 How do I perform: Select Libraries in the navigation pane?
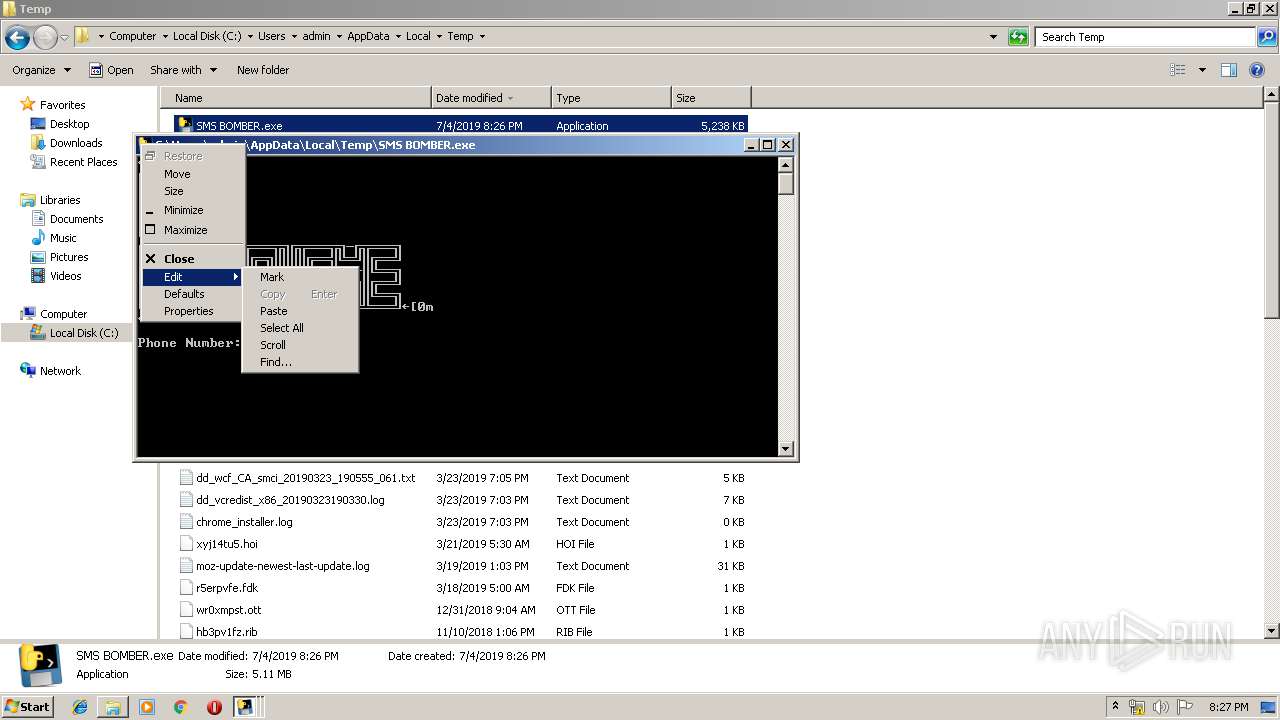coord(60,200)
